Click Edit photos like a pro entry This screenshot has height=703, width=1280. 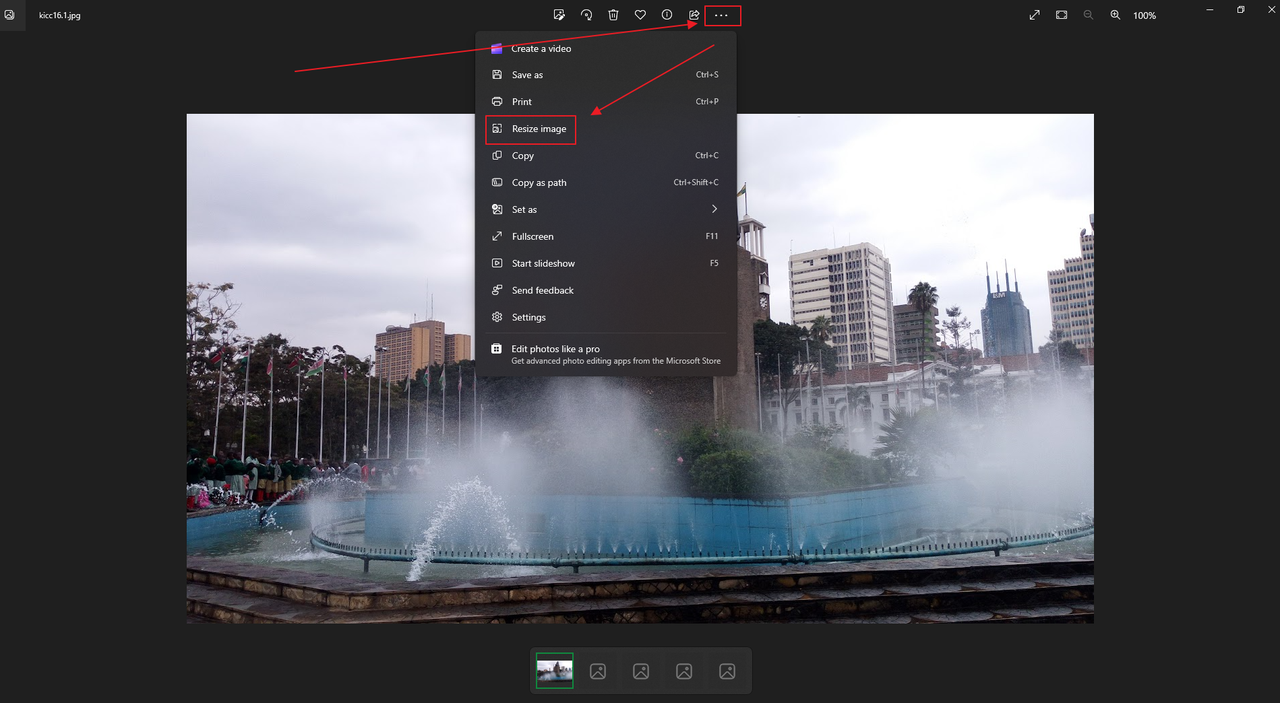tap(606, 354)
